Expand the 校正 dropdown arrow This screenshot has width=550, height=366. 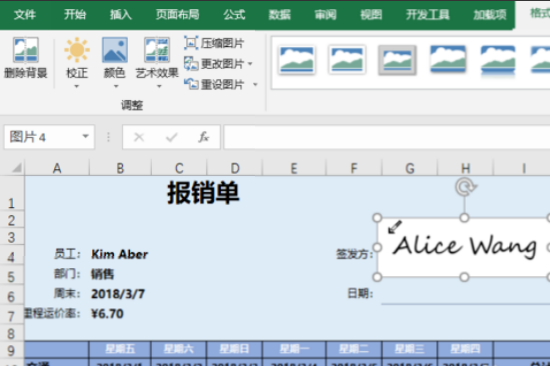pyautogui.click(x=76, y=86)
